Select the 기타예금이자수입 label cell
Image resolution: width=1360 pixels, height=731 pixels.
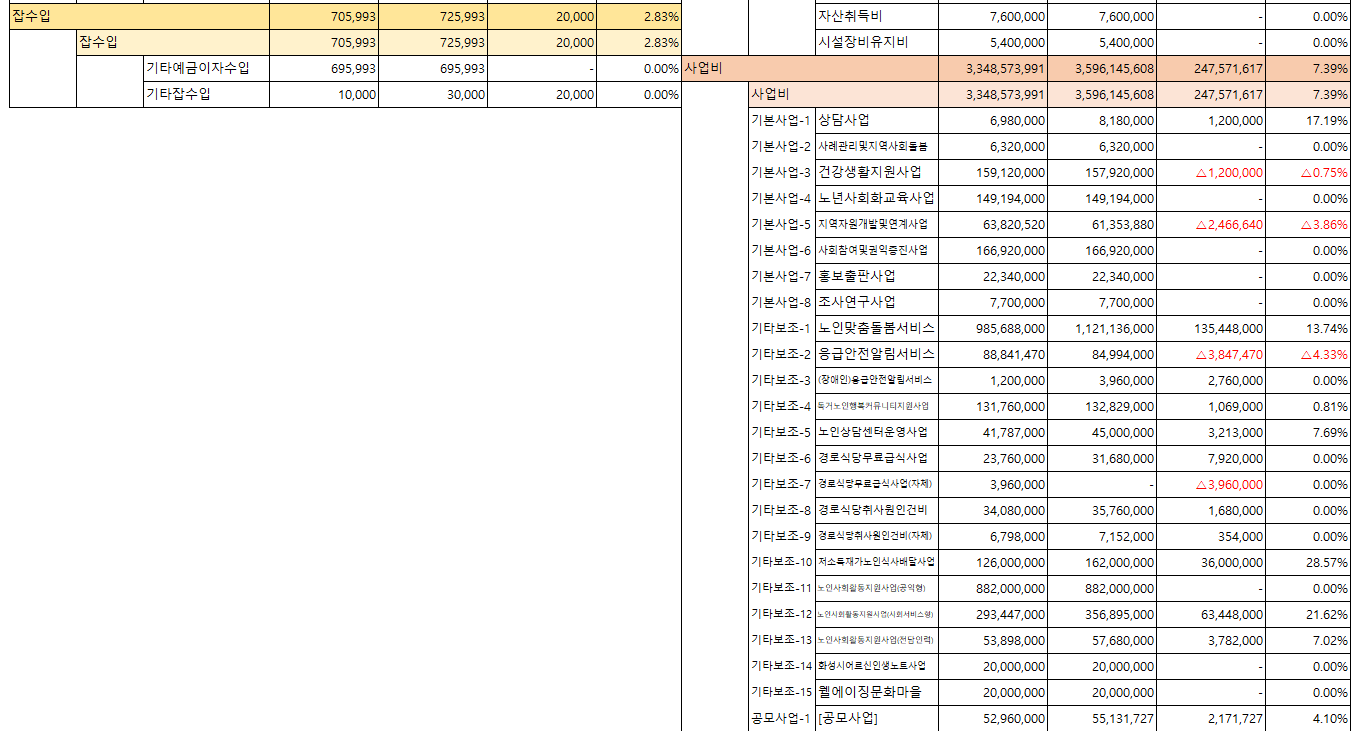[x=206, y=69]
